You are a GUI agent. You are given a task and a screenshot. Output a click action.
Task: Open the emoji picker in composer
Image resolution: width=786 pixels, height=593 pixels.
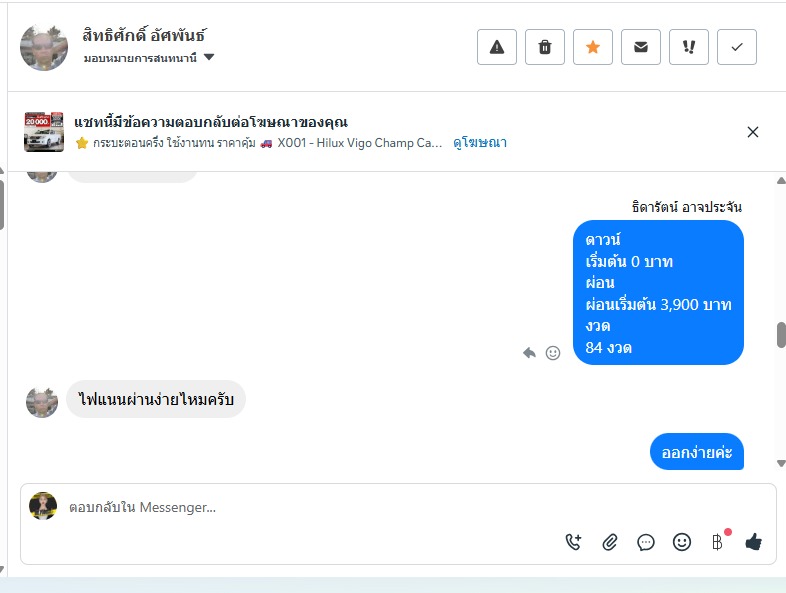(x=682, y=542)
